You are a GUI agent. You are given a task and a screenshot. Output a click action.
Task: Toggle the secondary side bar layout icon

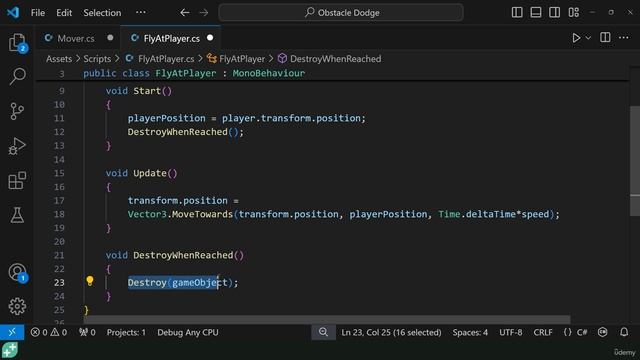(554, 12)
